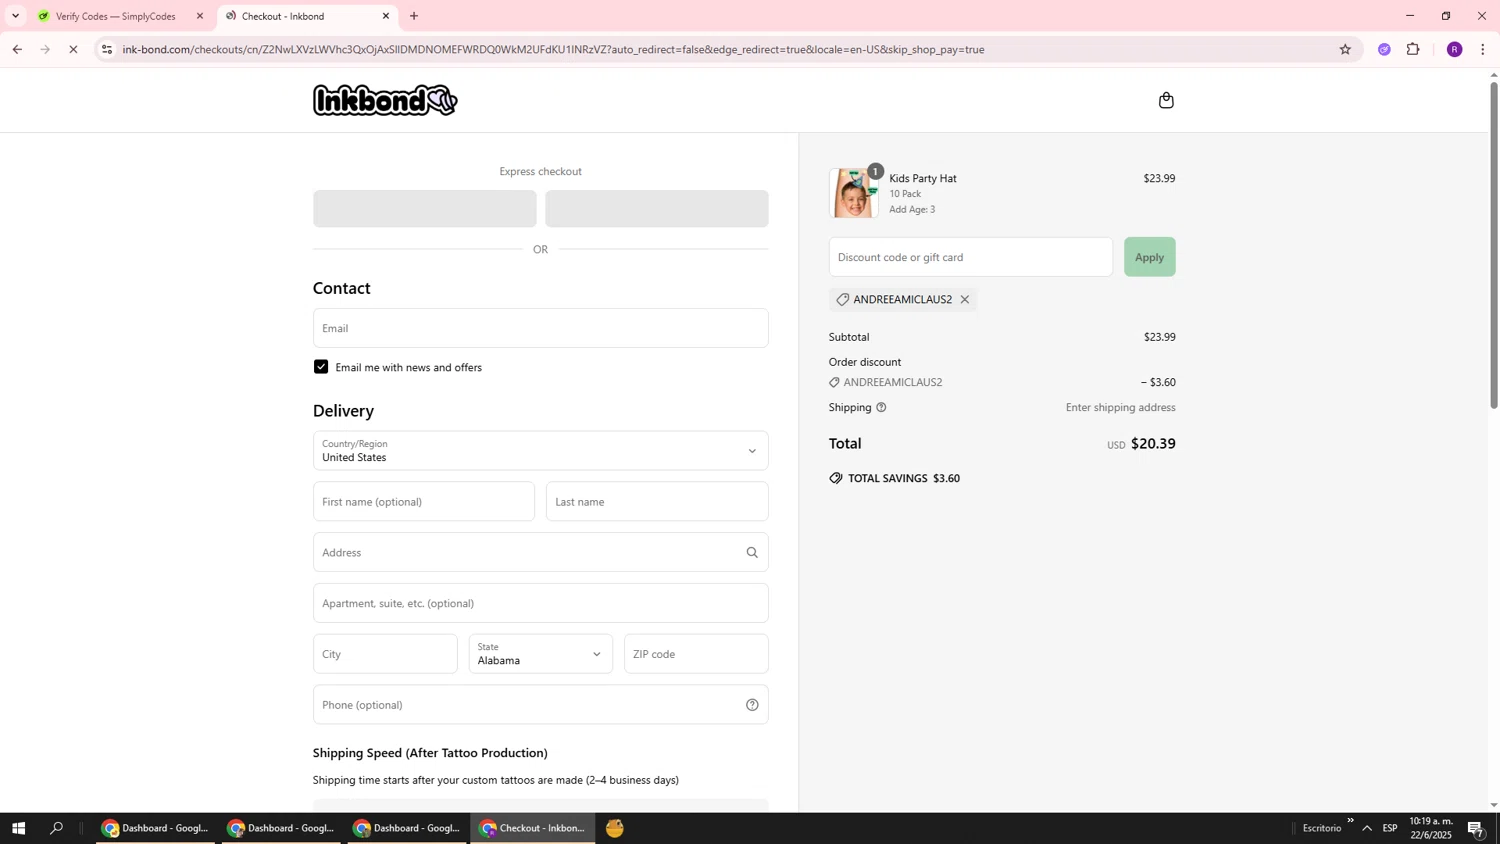Remove the ANDREEAMICLAUS2 discount code
The image size is (1500, 844).
point(965,300)
